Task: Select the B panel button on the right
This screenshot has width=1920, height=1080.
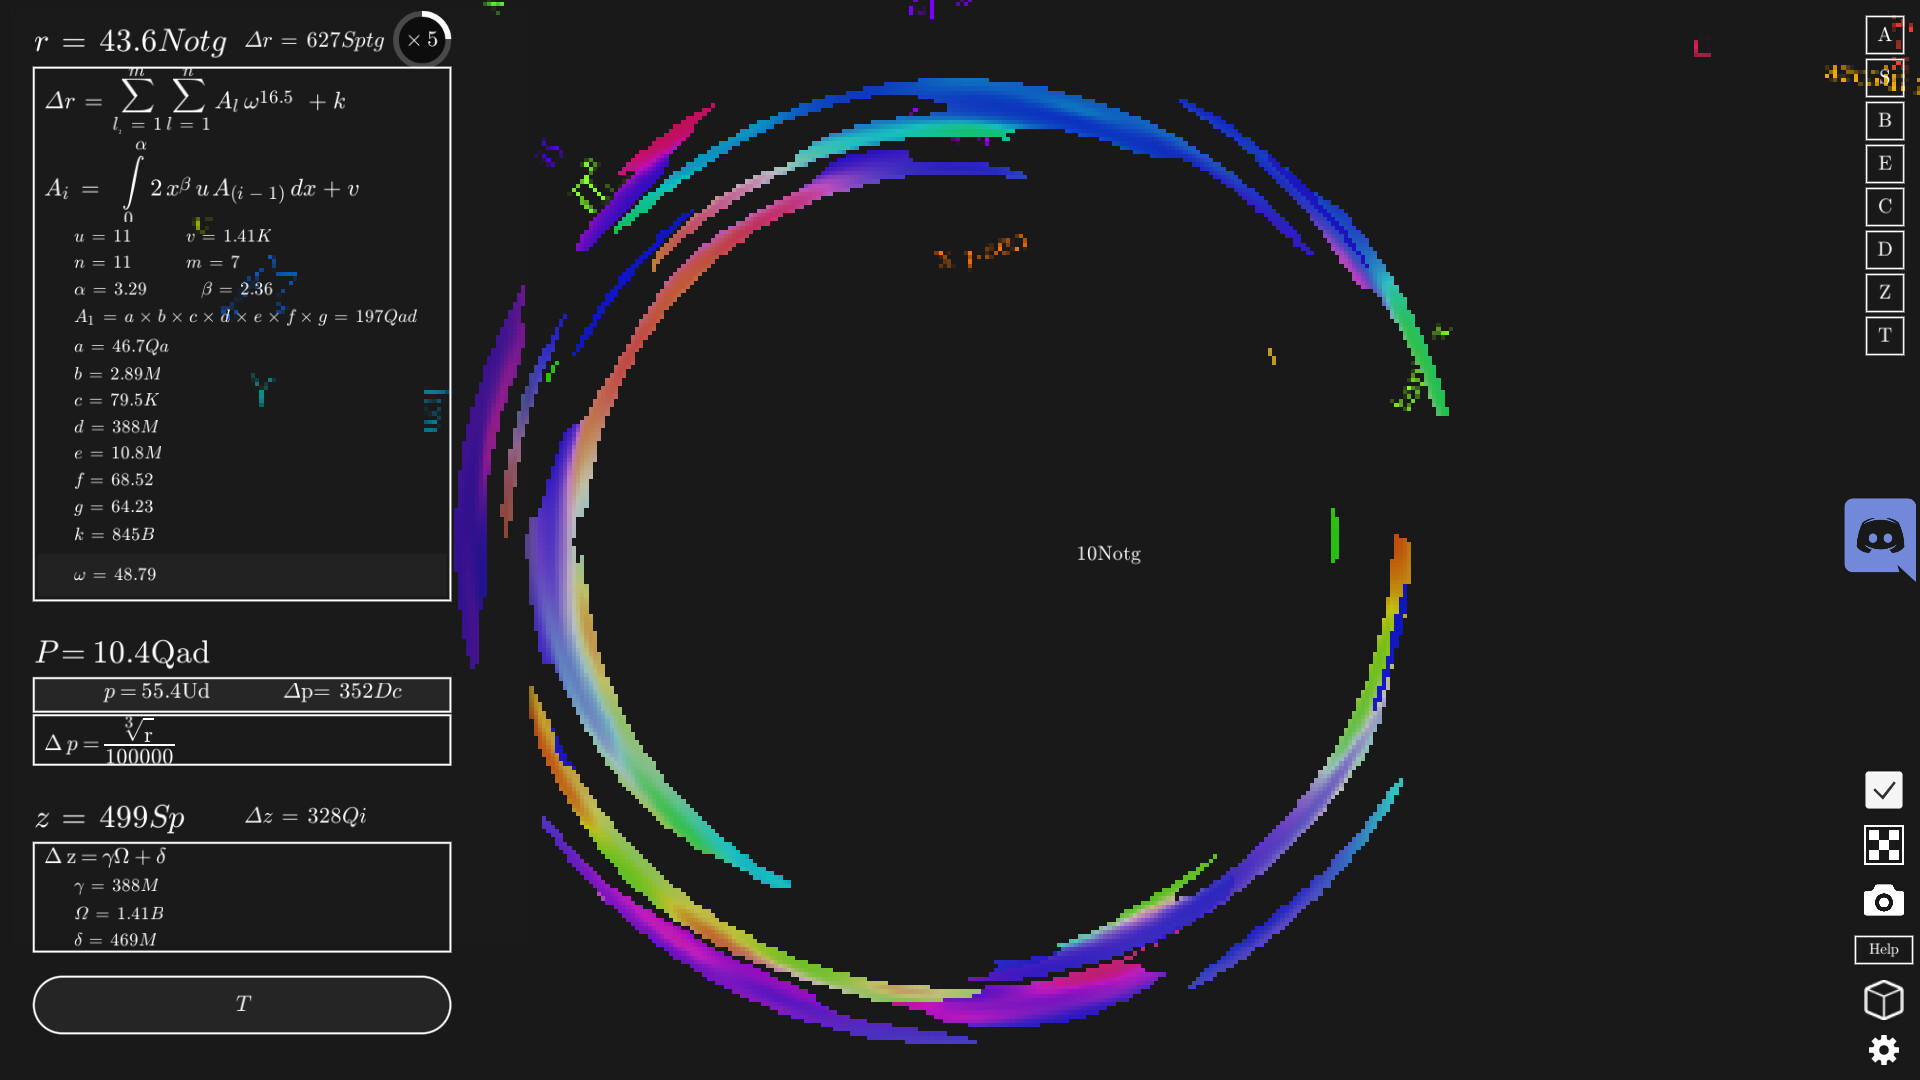Action: [1884, 121]
